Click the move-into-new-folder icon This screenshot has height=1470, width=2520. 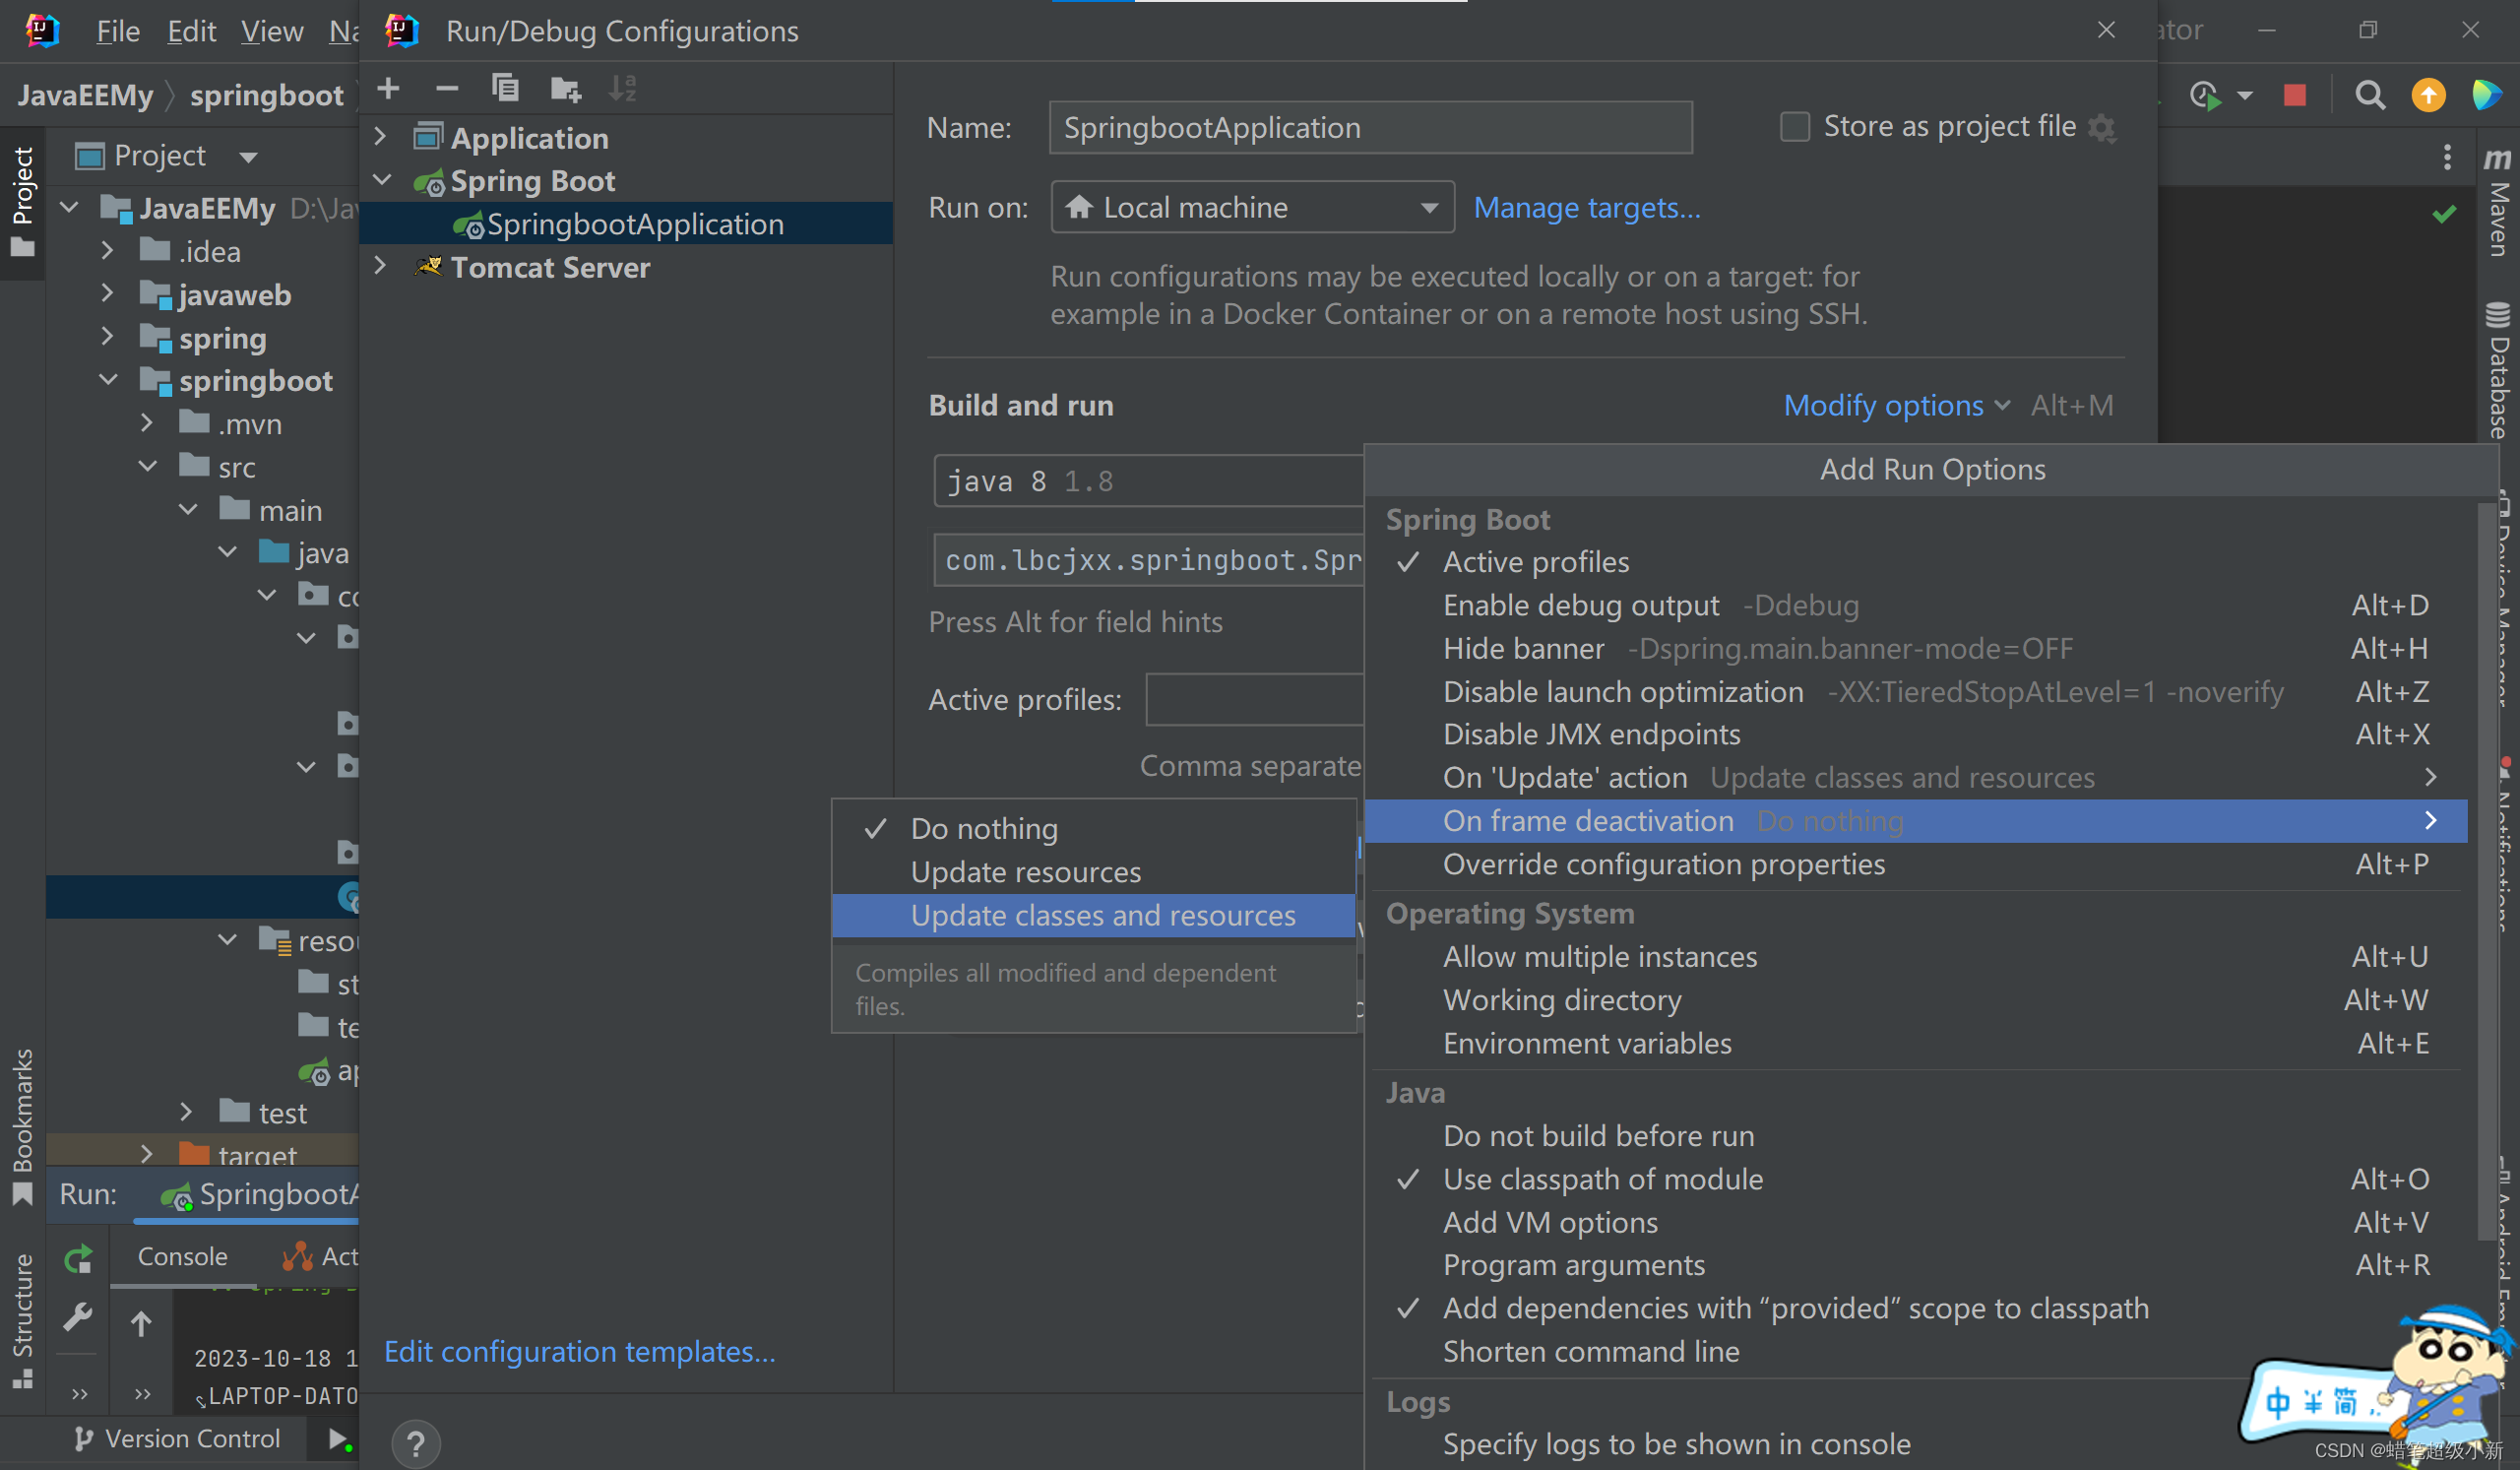coord(565,90)
